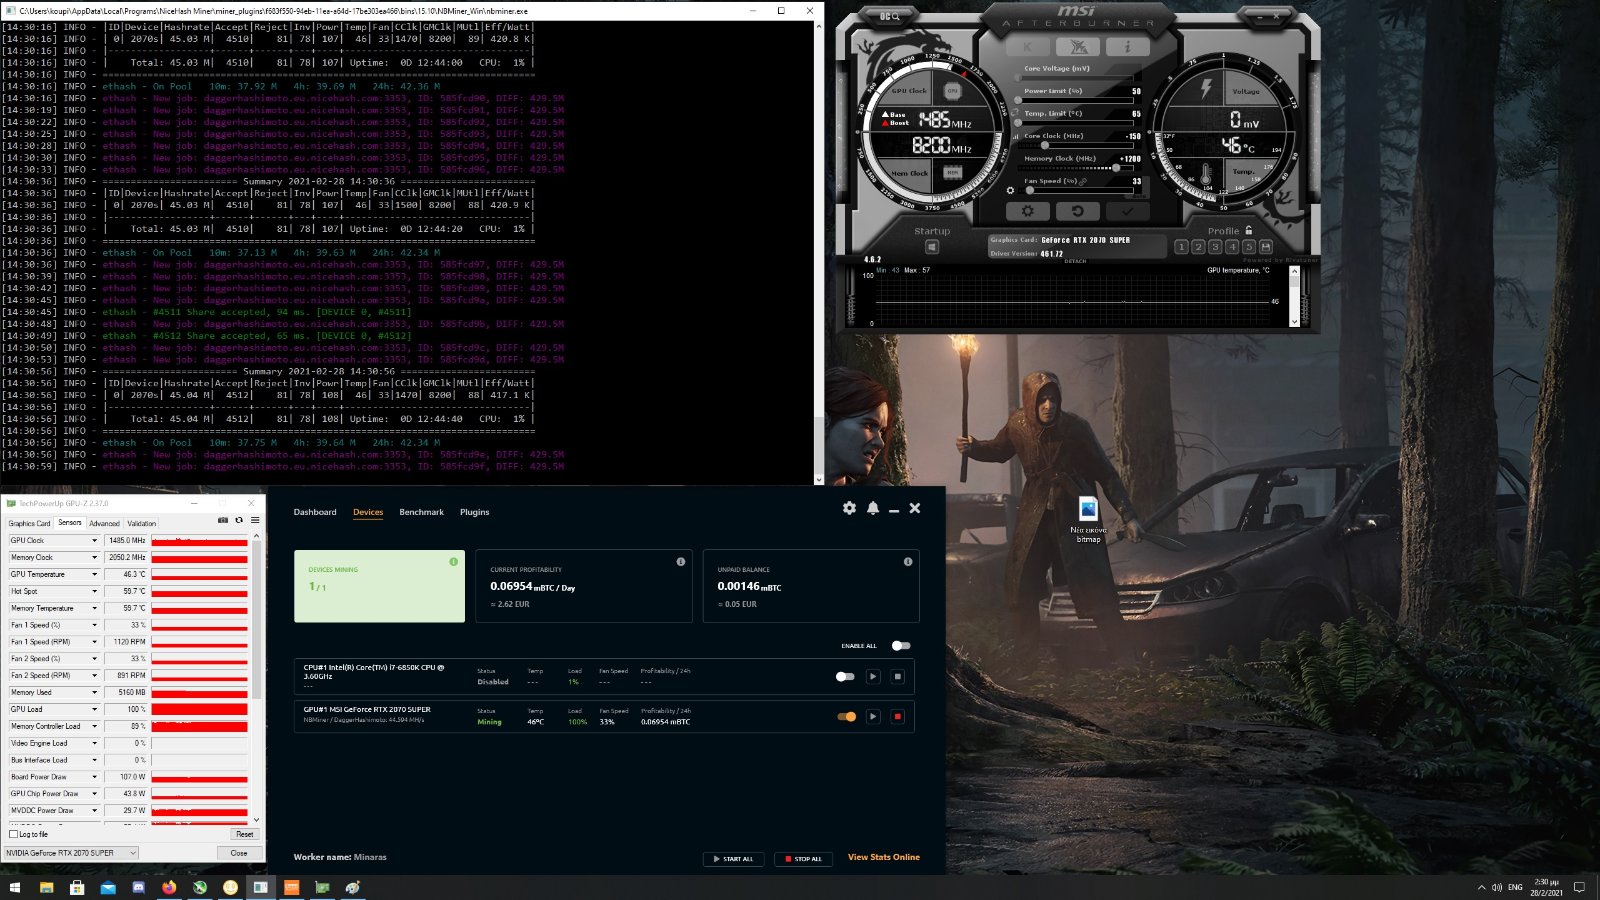Toggle Enable All devices switch
The image size is (1600, 900).
pyautogui.click(x=901, y=646)
